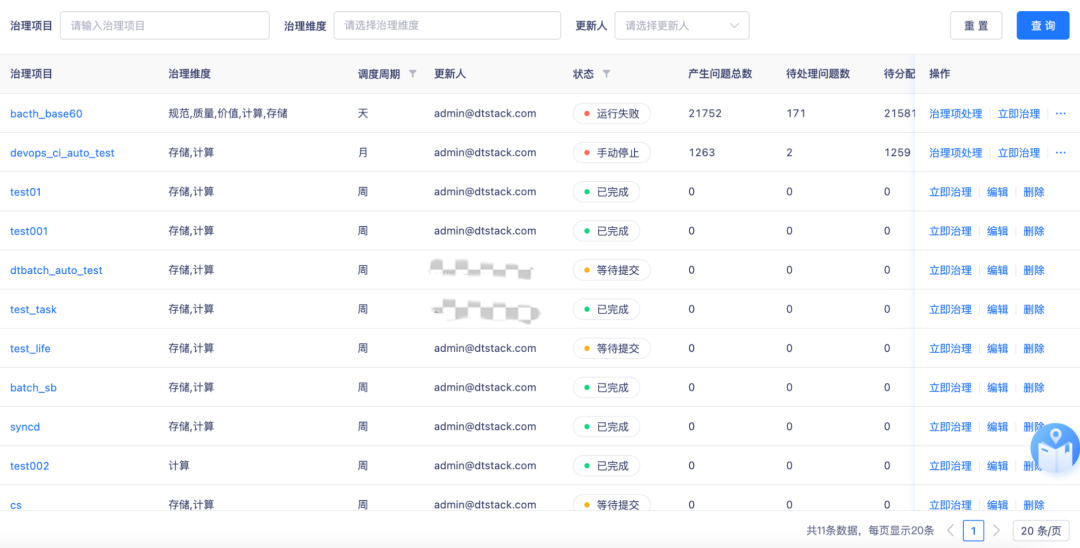Go to previous page arrow

(x=950, y=530)
